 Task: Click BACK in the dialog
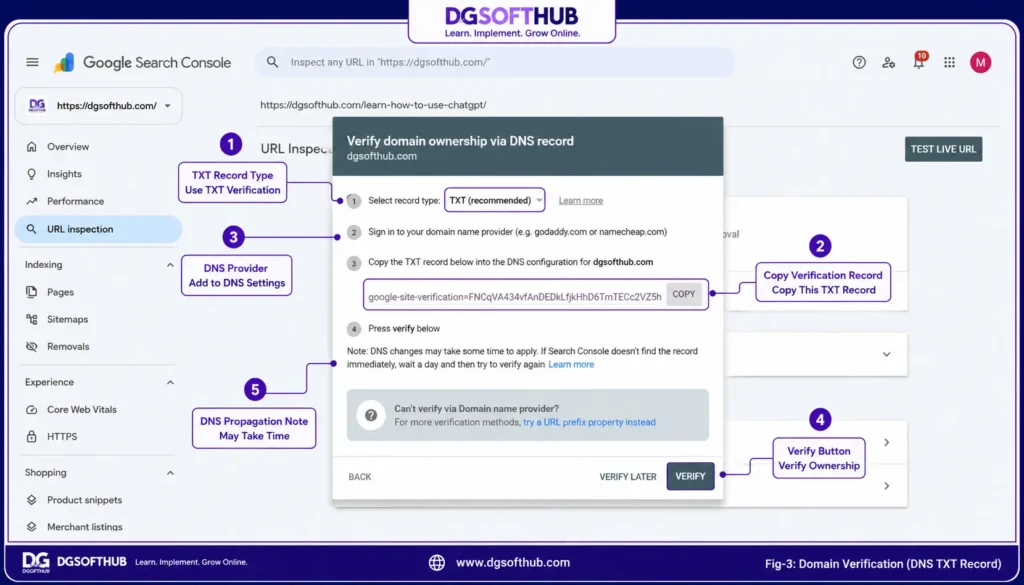click(x=360, y=477)
